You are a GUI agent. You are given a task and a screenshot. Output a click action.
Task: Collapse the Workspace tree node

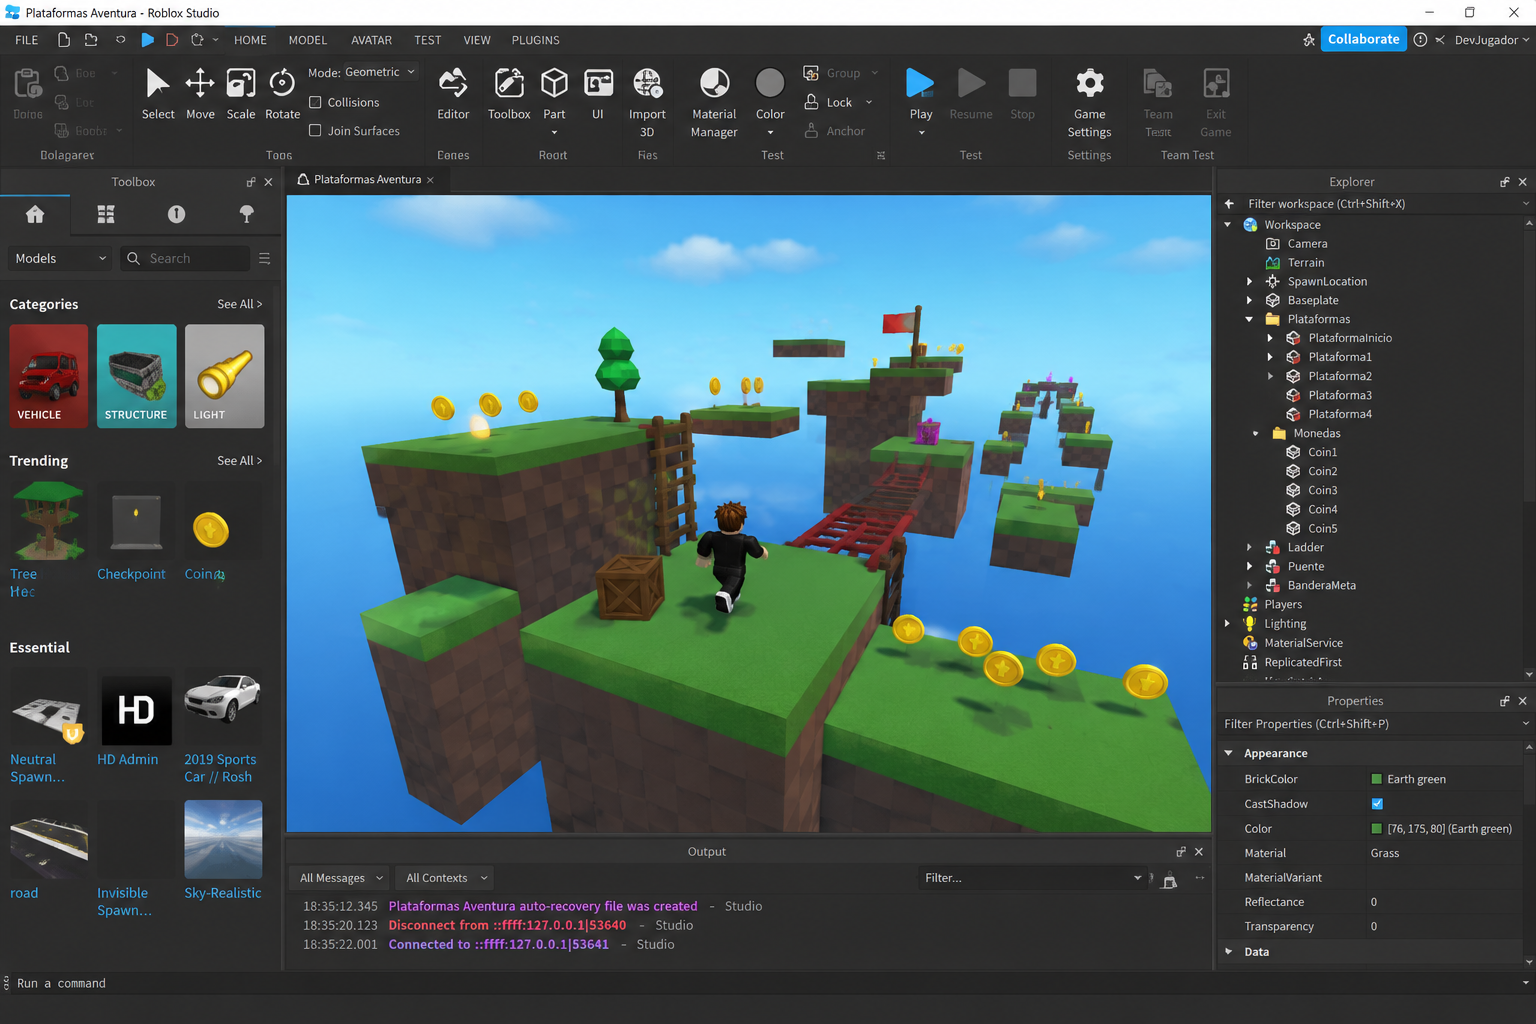pyautogui.click(x=1228, y=225)
